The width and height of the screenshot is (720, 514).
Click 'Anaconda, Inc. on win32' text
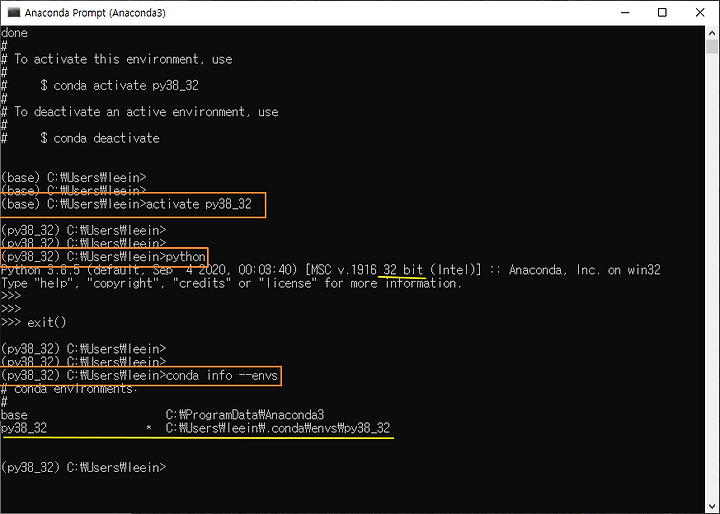point(585,270)
